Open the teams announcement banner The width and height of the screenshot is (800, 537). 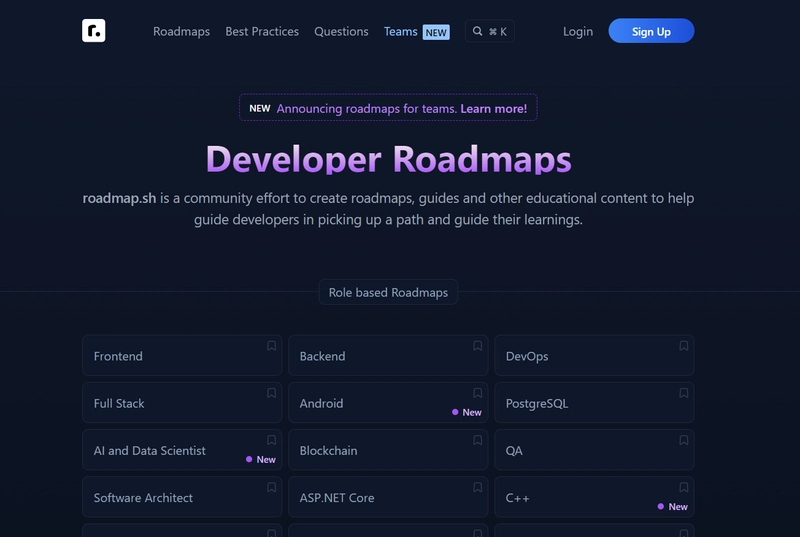tap(388, 108)
